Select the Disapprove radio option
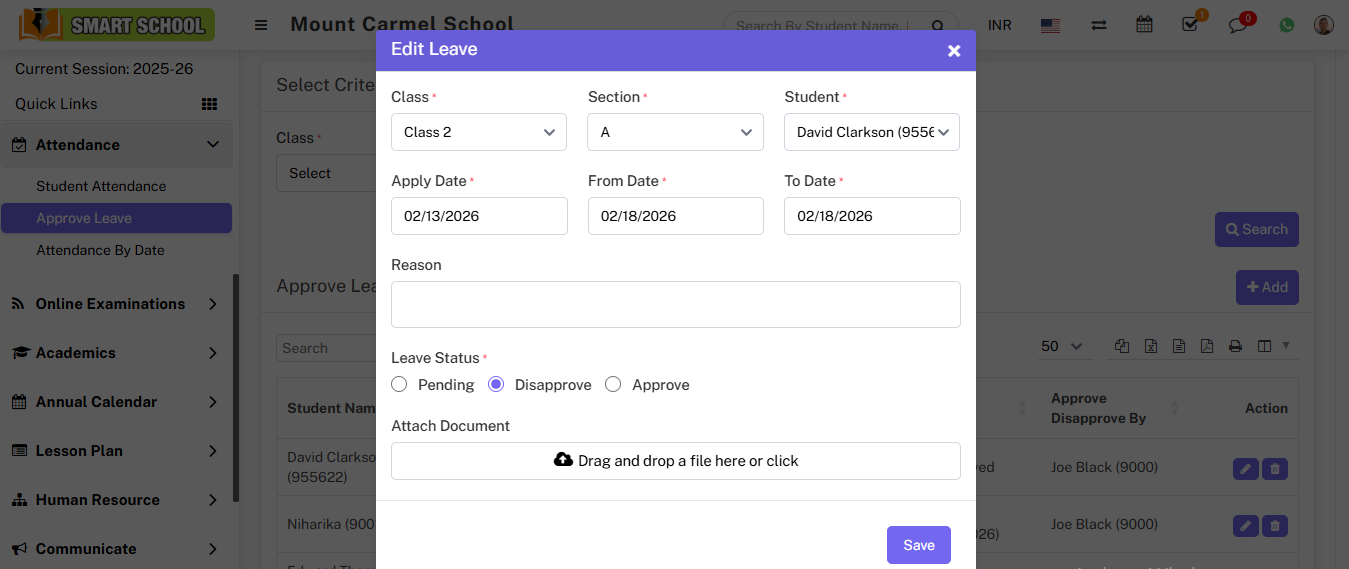1349x569 pixels. click(x=496, y=385)
